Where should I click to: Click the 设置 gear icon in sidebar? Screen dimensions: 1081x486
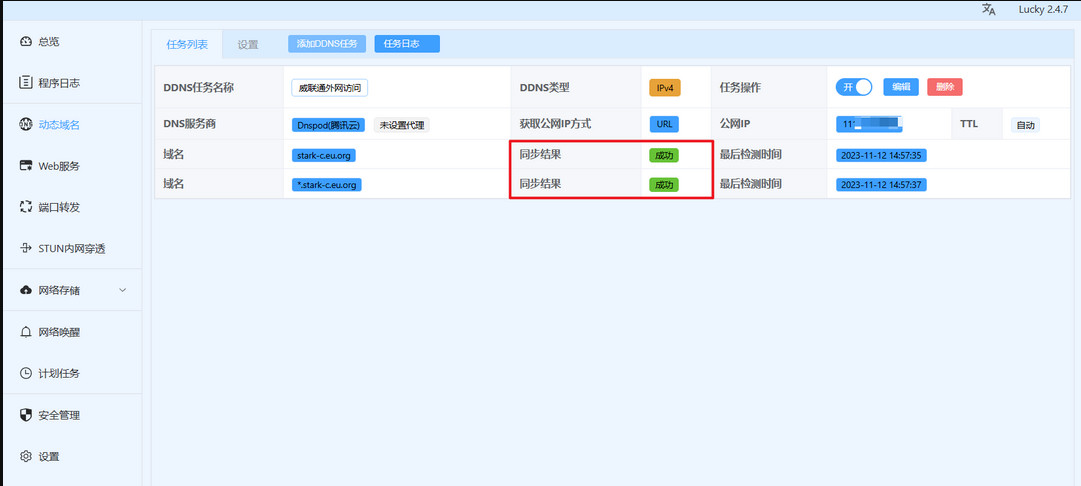(x=26, y=456)
